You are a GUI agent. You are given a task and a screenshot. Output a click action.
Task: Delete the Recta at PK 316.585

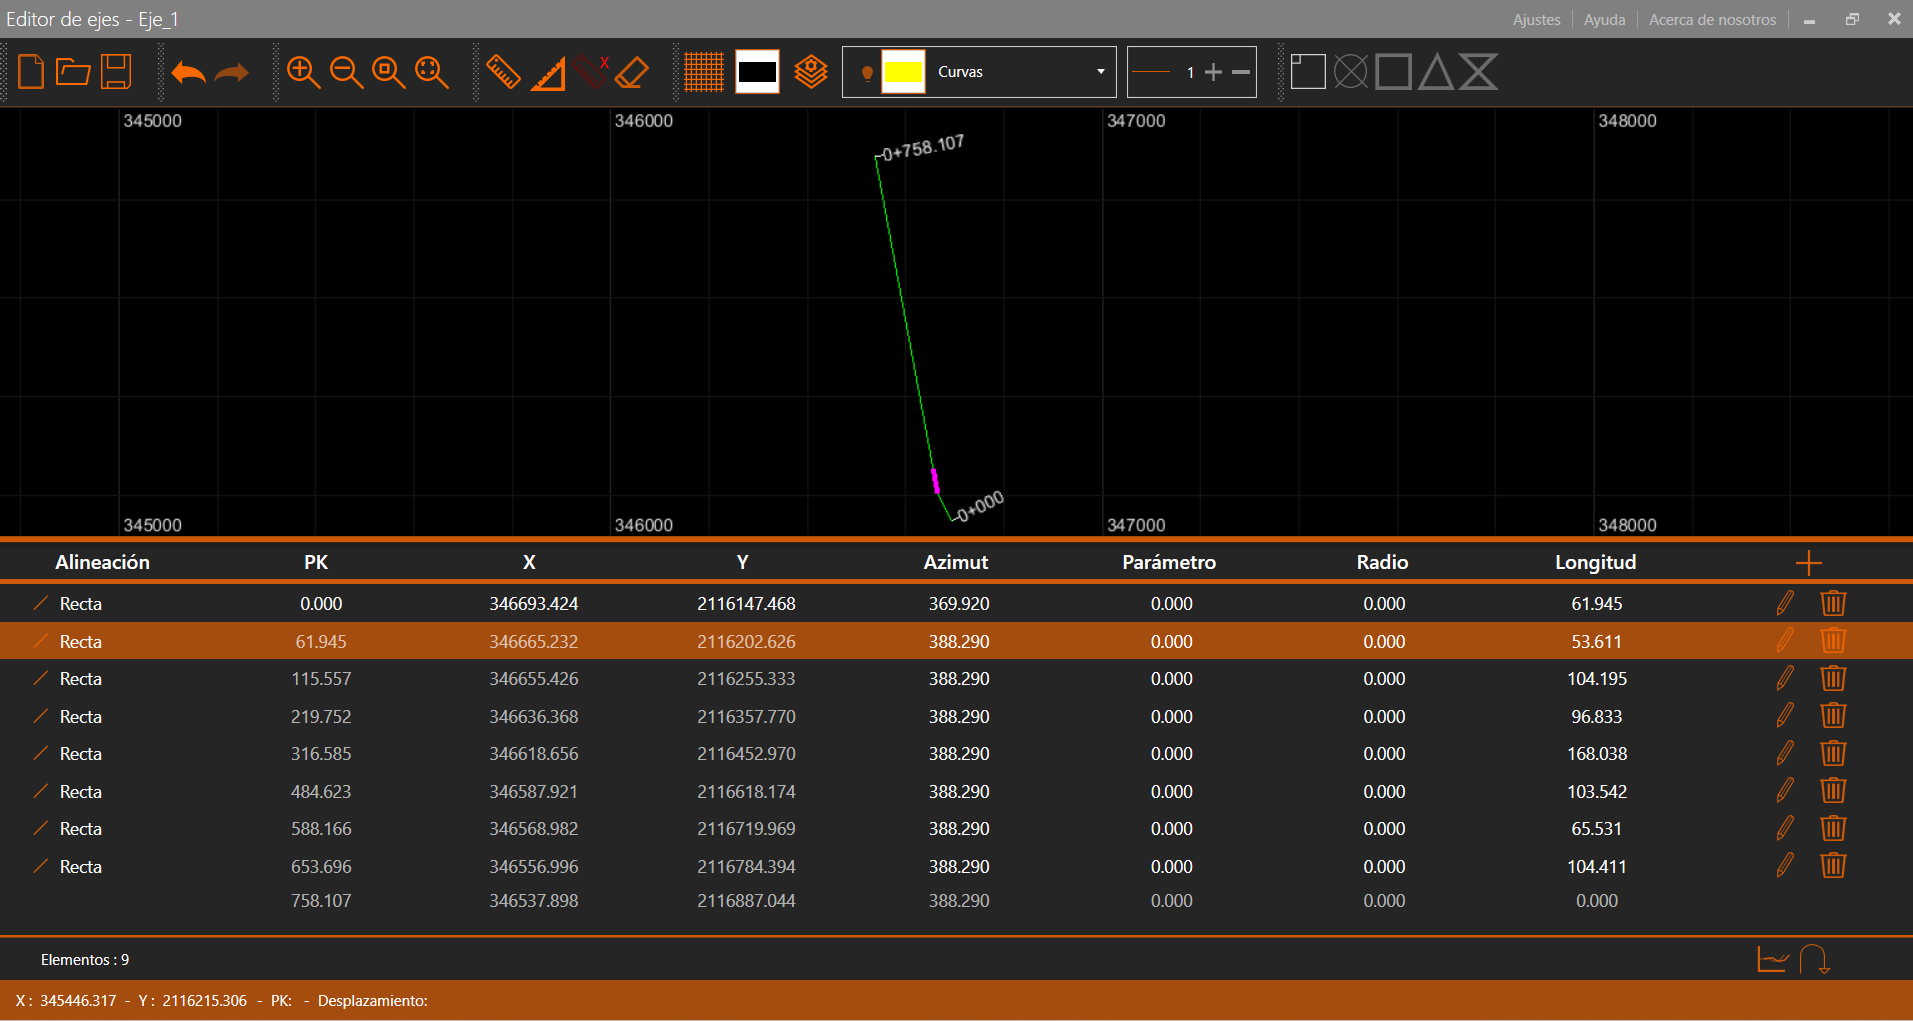[x=1833, y=753]
